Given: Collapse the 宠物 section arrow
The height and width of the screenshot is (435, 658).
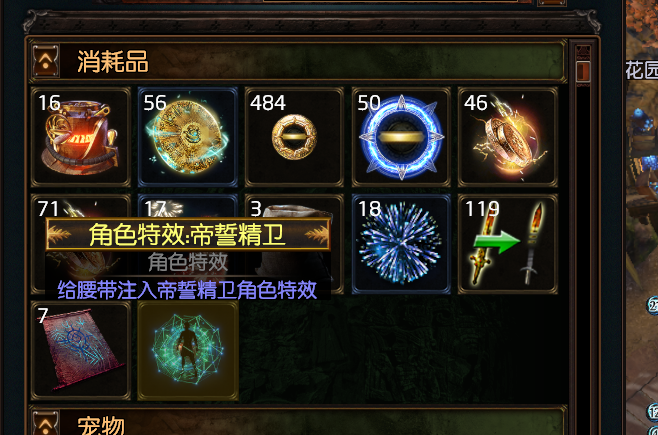Looking at the screenshot, I should coord(45,424).
